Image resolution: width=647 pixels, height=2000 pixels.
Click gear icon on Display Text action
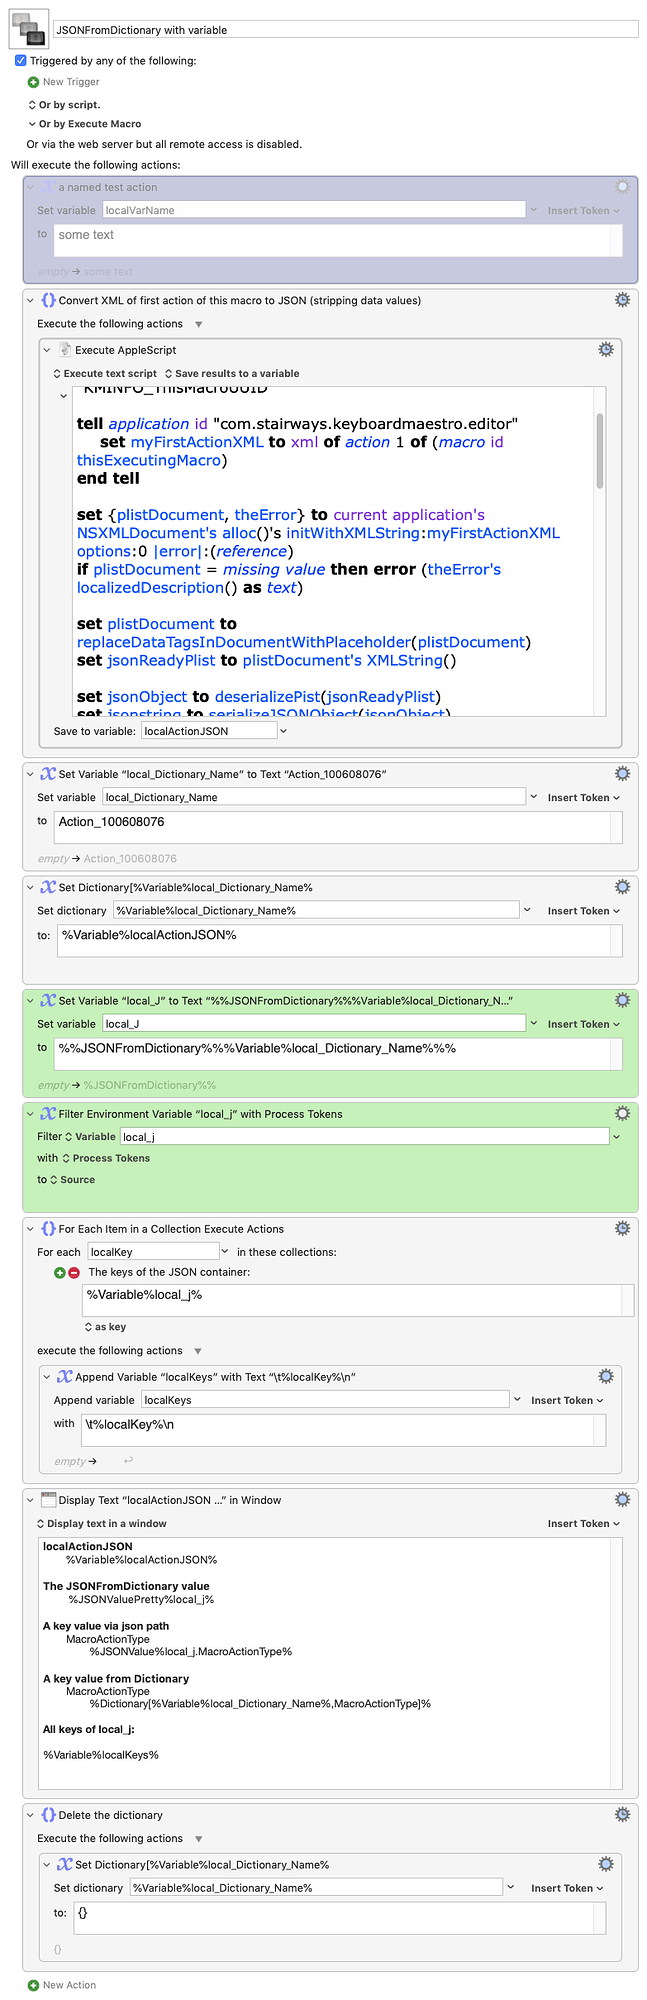coord(622,1499)
